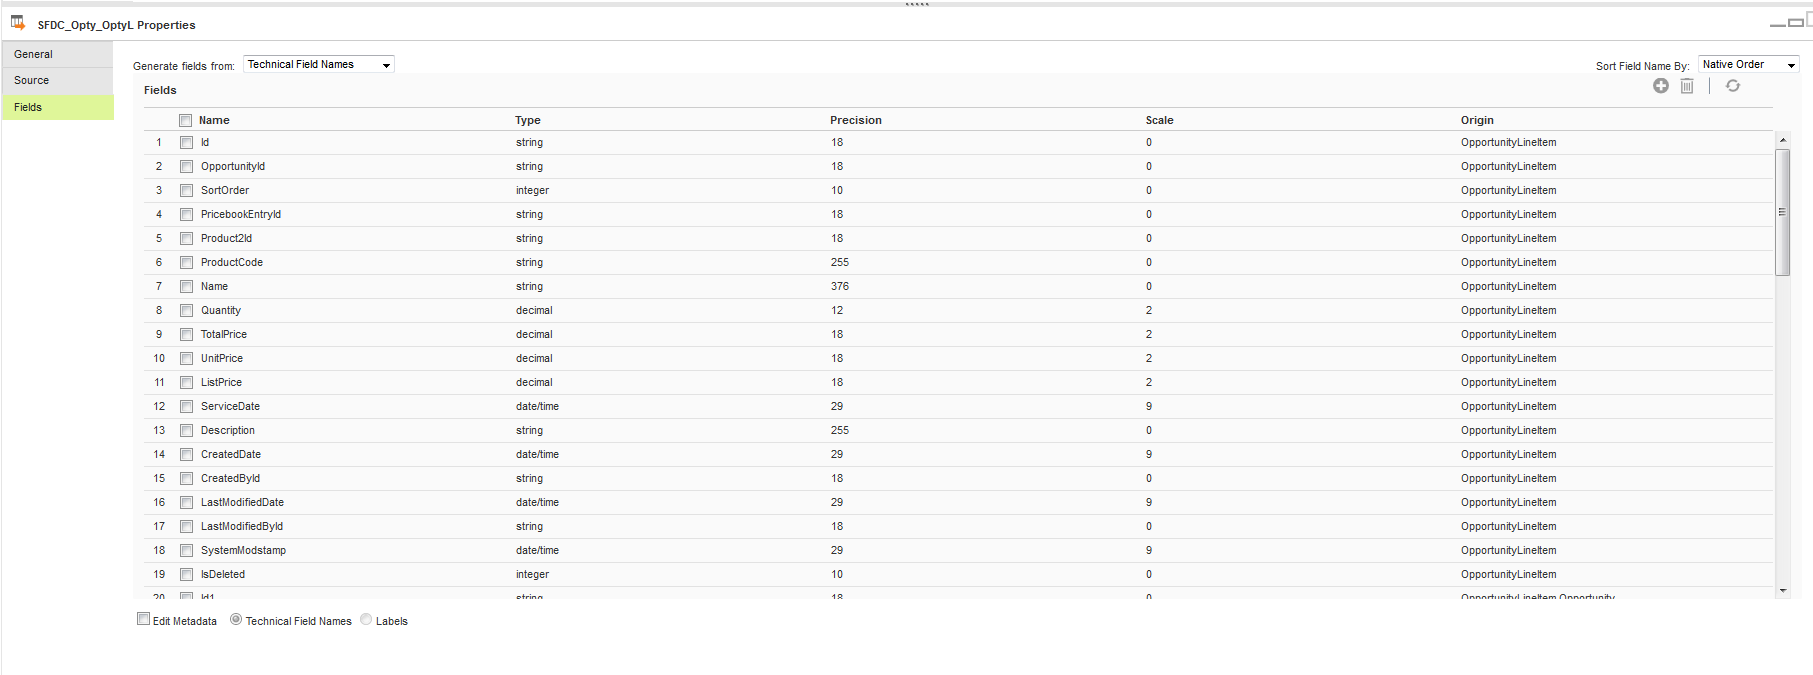This screenshot has height=675, width=1813.
Task: Check the SortOrder field checkbox
Action: pyautogui.click(x=186, y=190)
